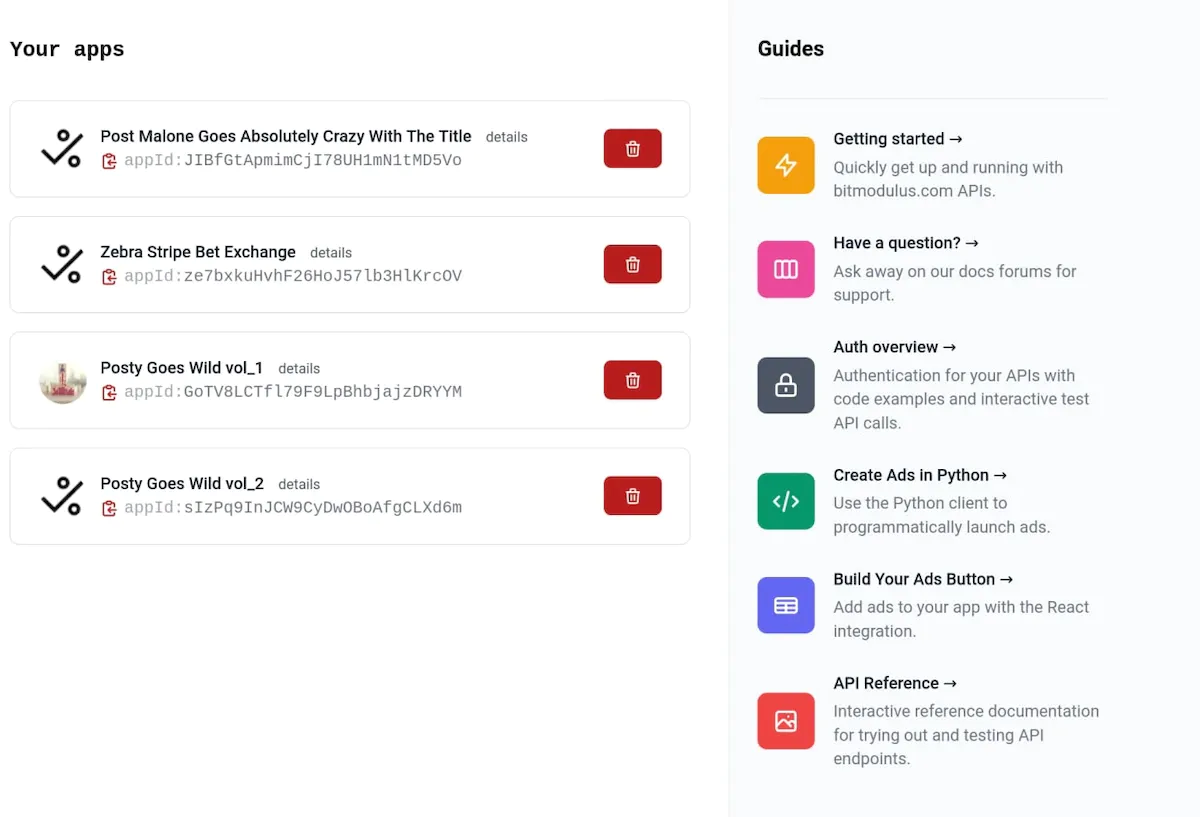Copy appId of Posty Goes Wild vol_1
The width and height of the screenshot is (1200, 817).
110,392
